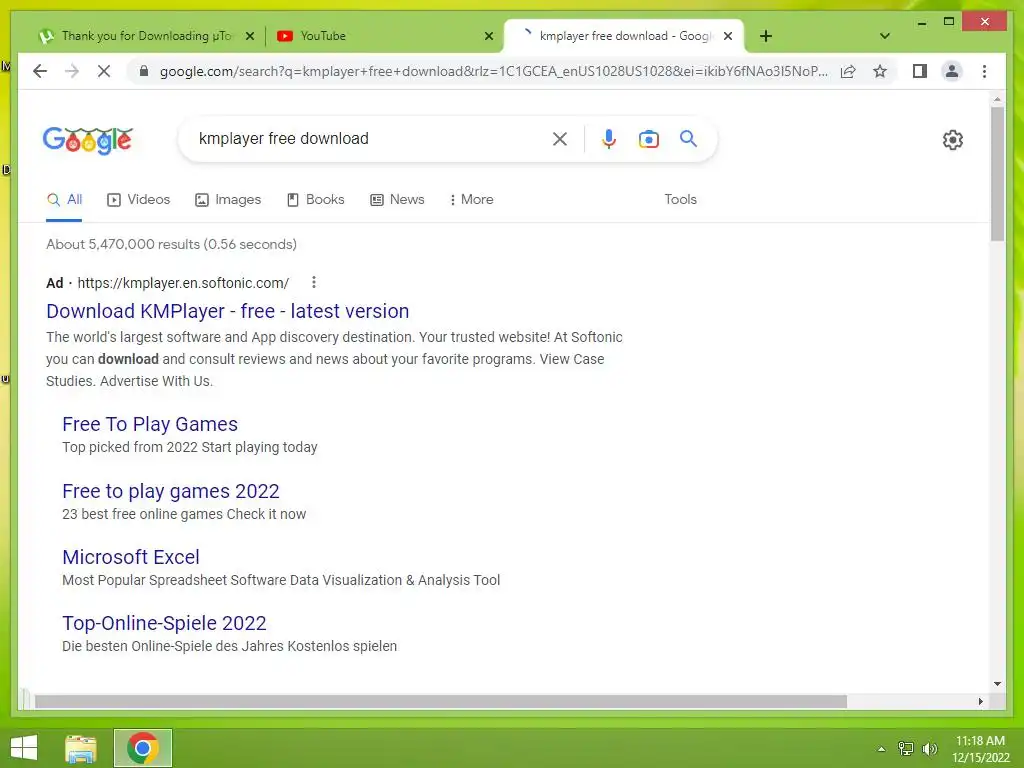Close the uTorrent download tab
1024x768 pixels.
click(x=249, y=36)
